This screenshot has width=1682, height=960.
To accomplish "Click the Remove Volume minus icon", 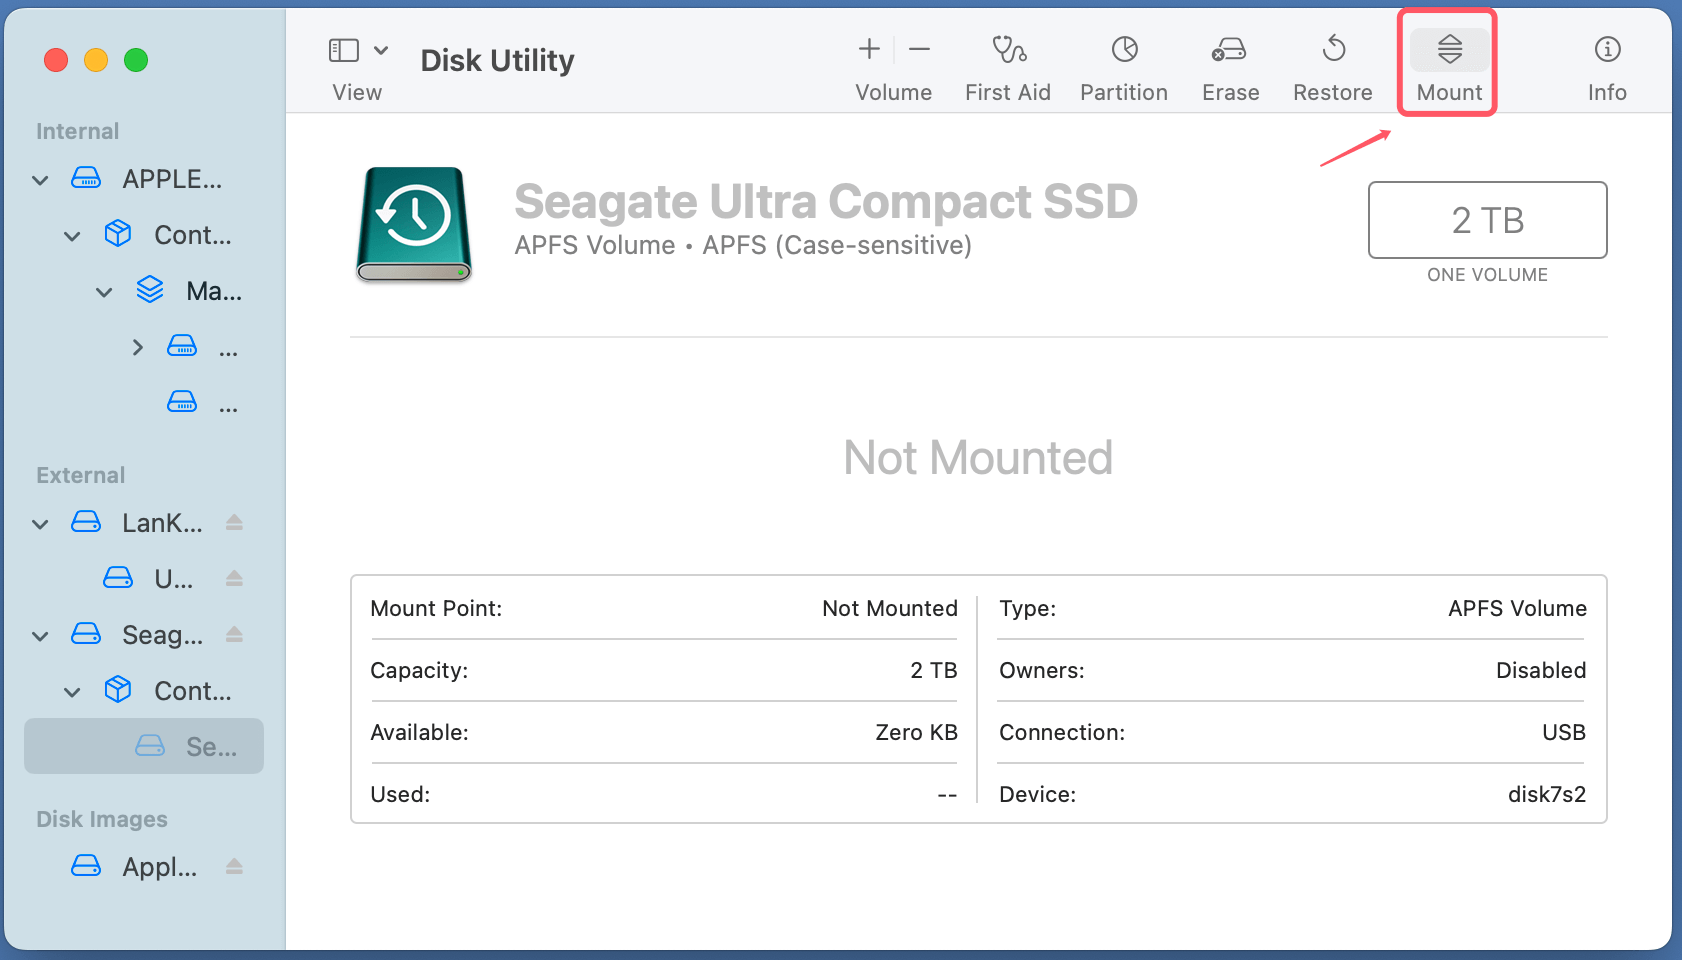I will [x=919, y=48].
